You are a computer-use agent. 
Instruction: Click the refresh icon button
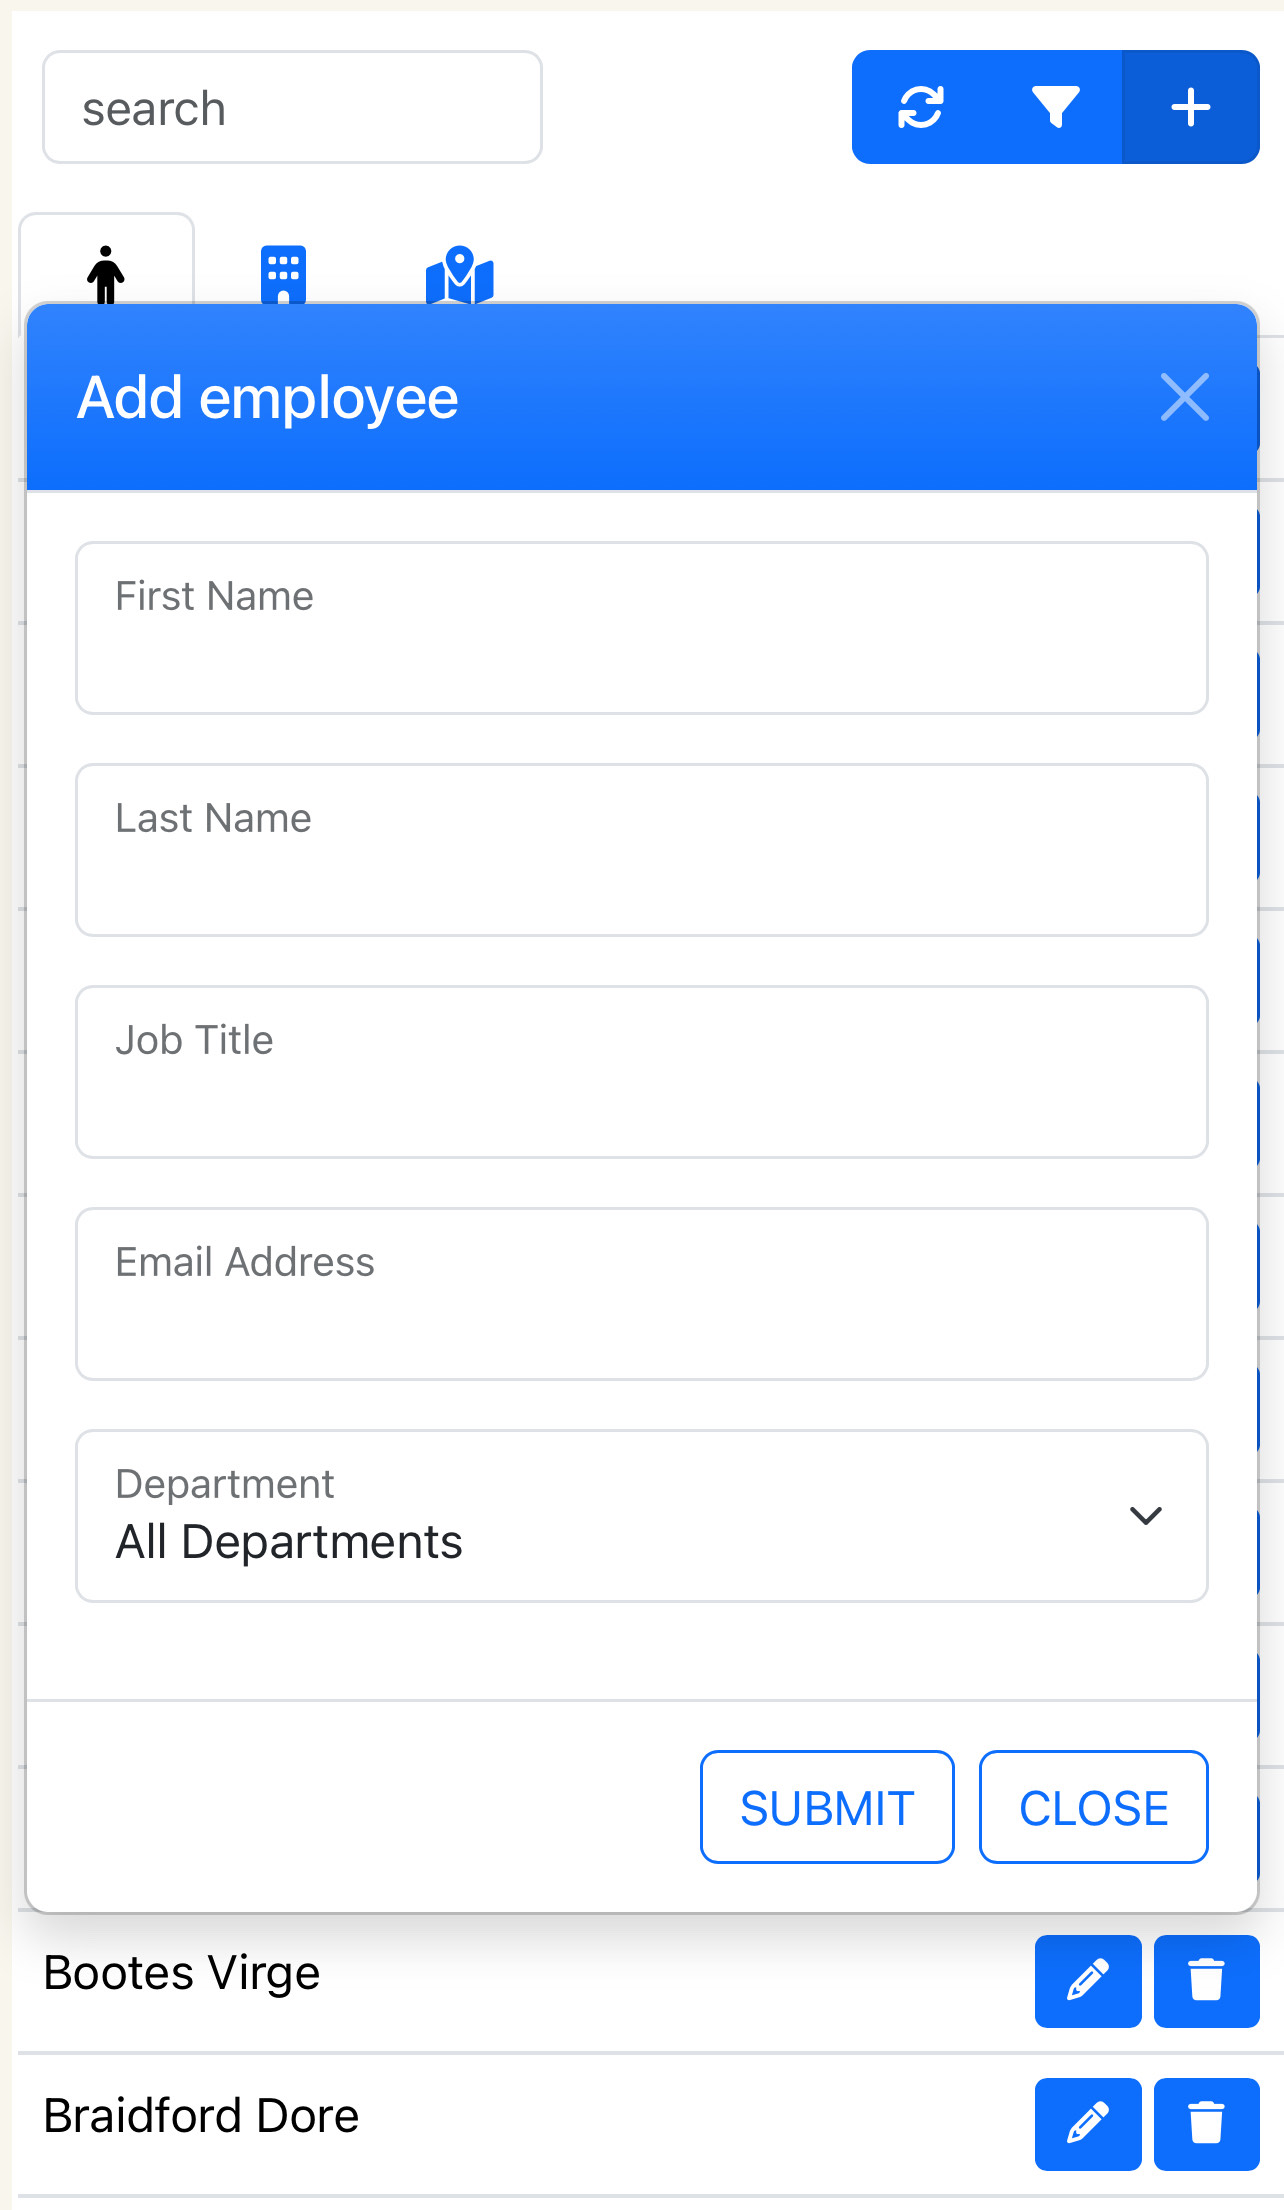click(920, 107)
